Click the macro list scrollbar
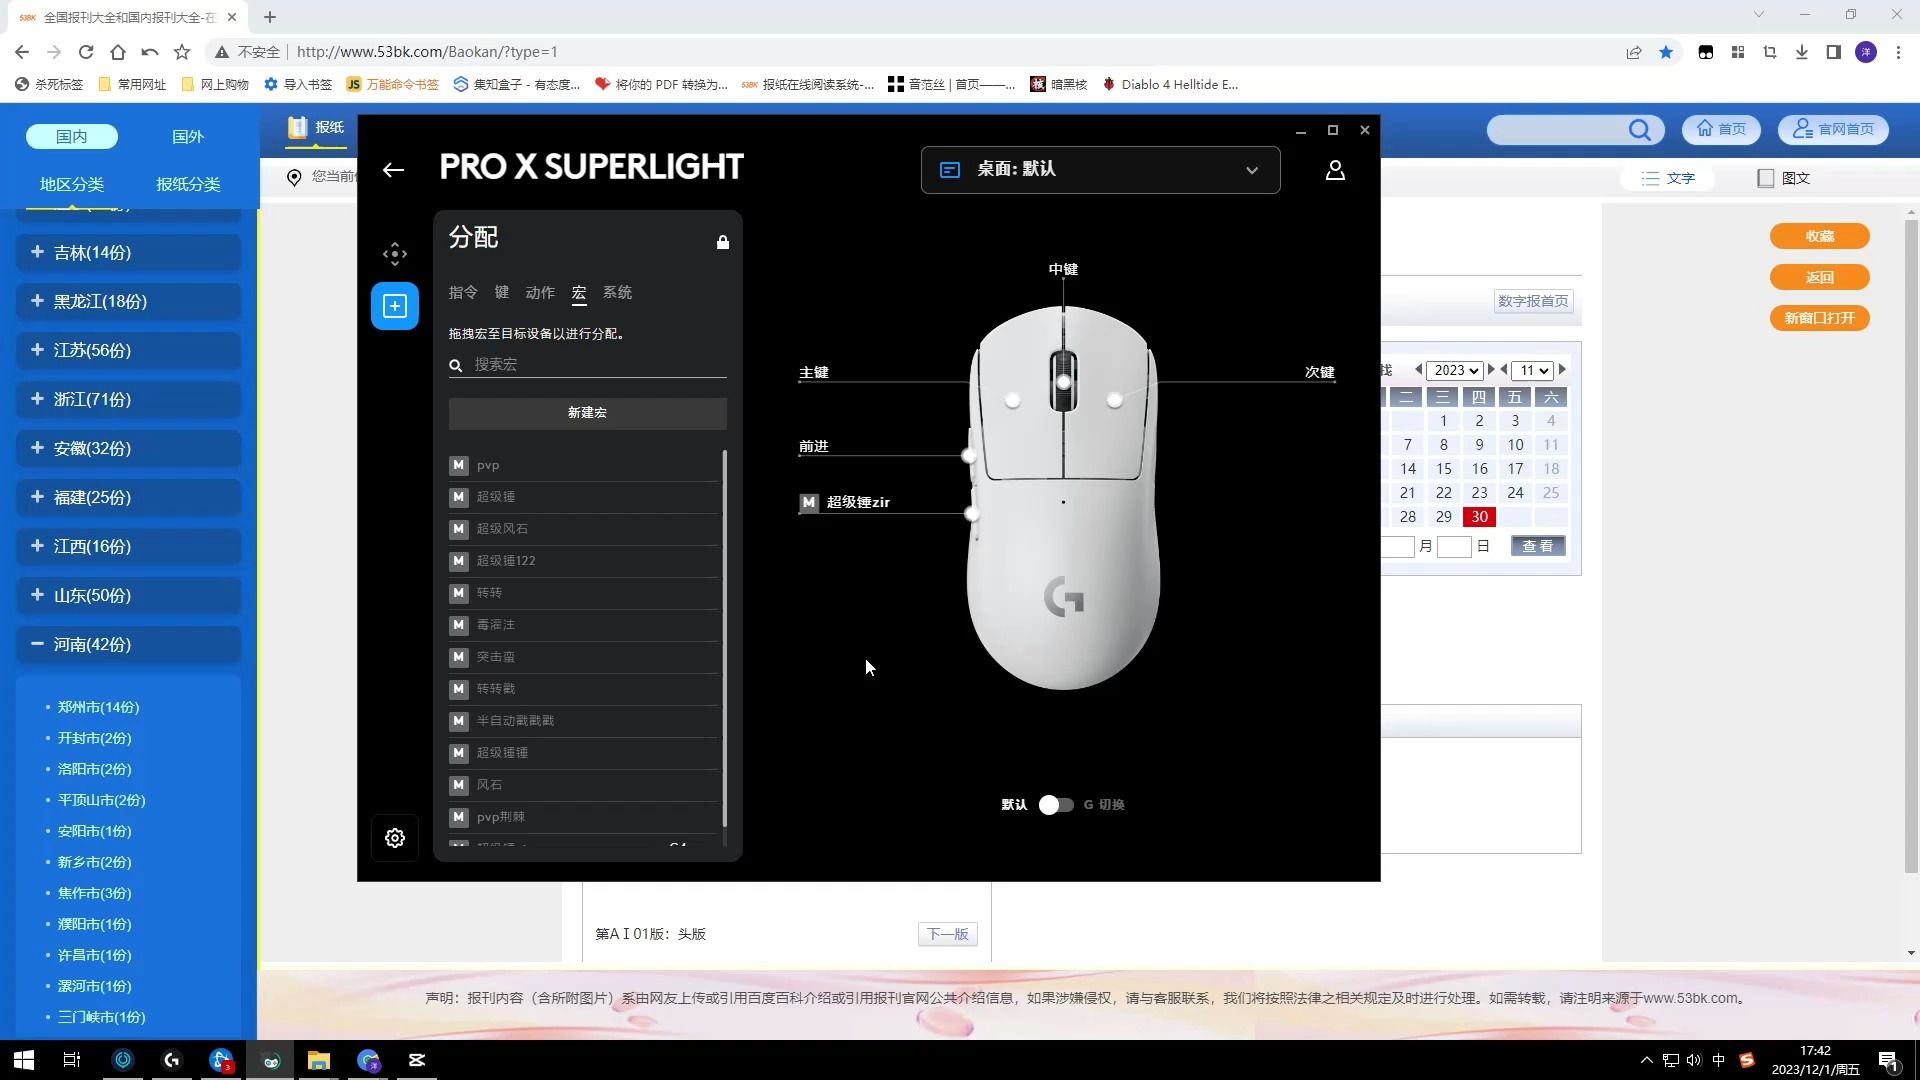The width and height of the screenshot is (1920, 1080). coord(725,640)
